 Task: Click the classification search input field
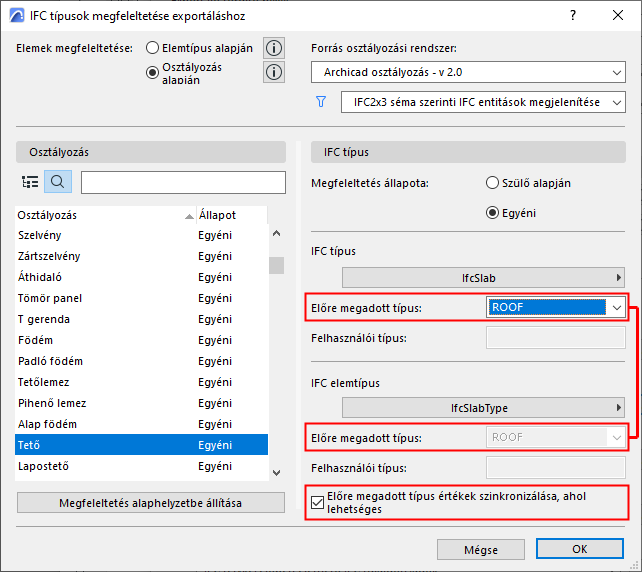pyautogui.click(x=183, y=182)
